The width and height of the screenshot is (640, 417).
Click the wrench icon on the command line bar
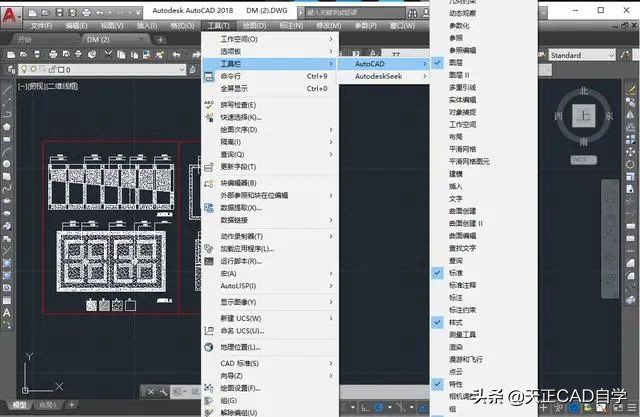pyautogui.click(x=163, y=392)
